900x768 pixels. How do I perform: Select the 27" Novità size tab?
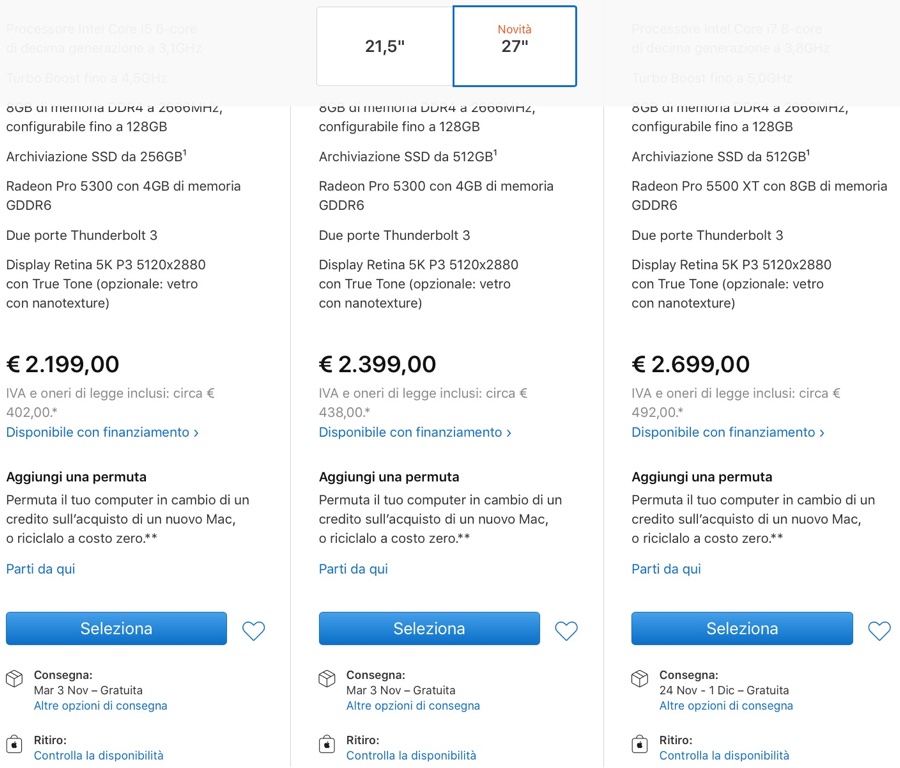point(514,46)
